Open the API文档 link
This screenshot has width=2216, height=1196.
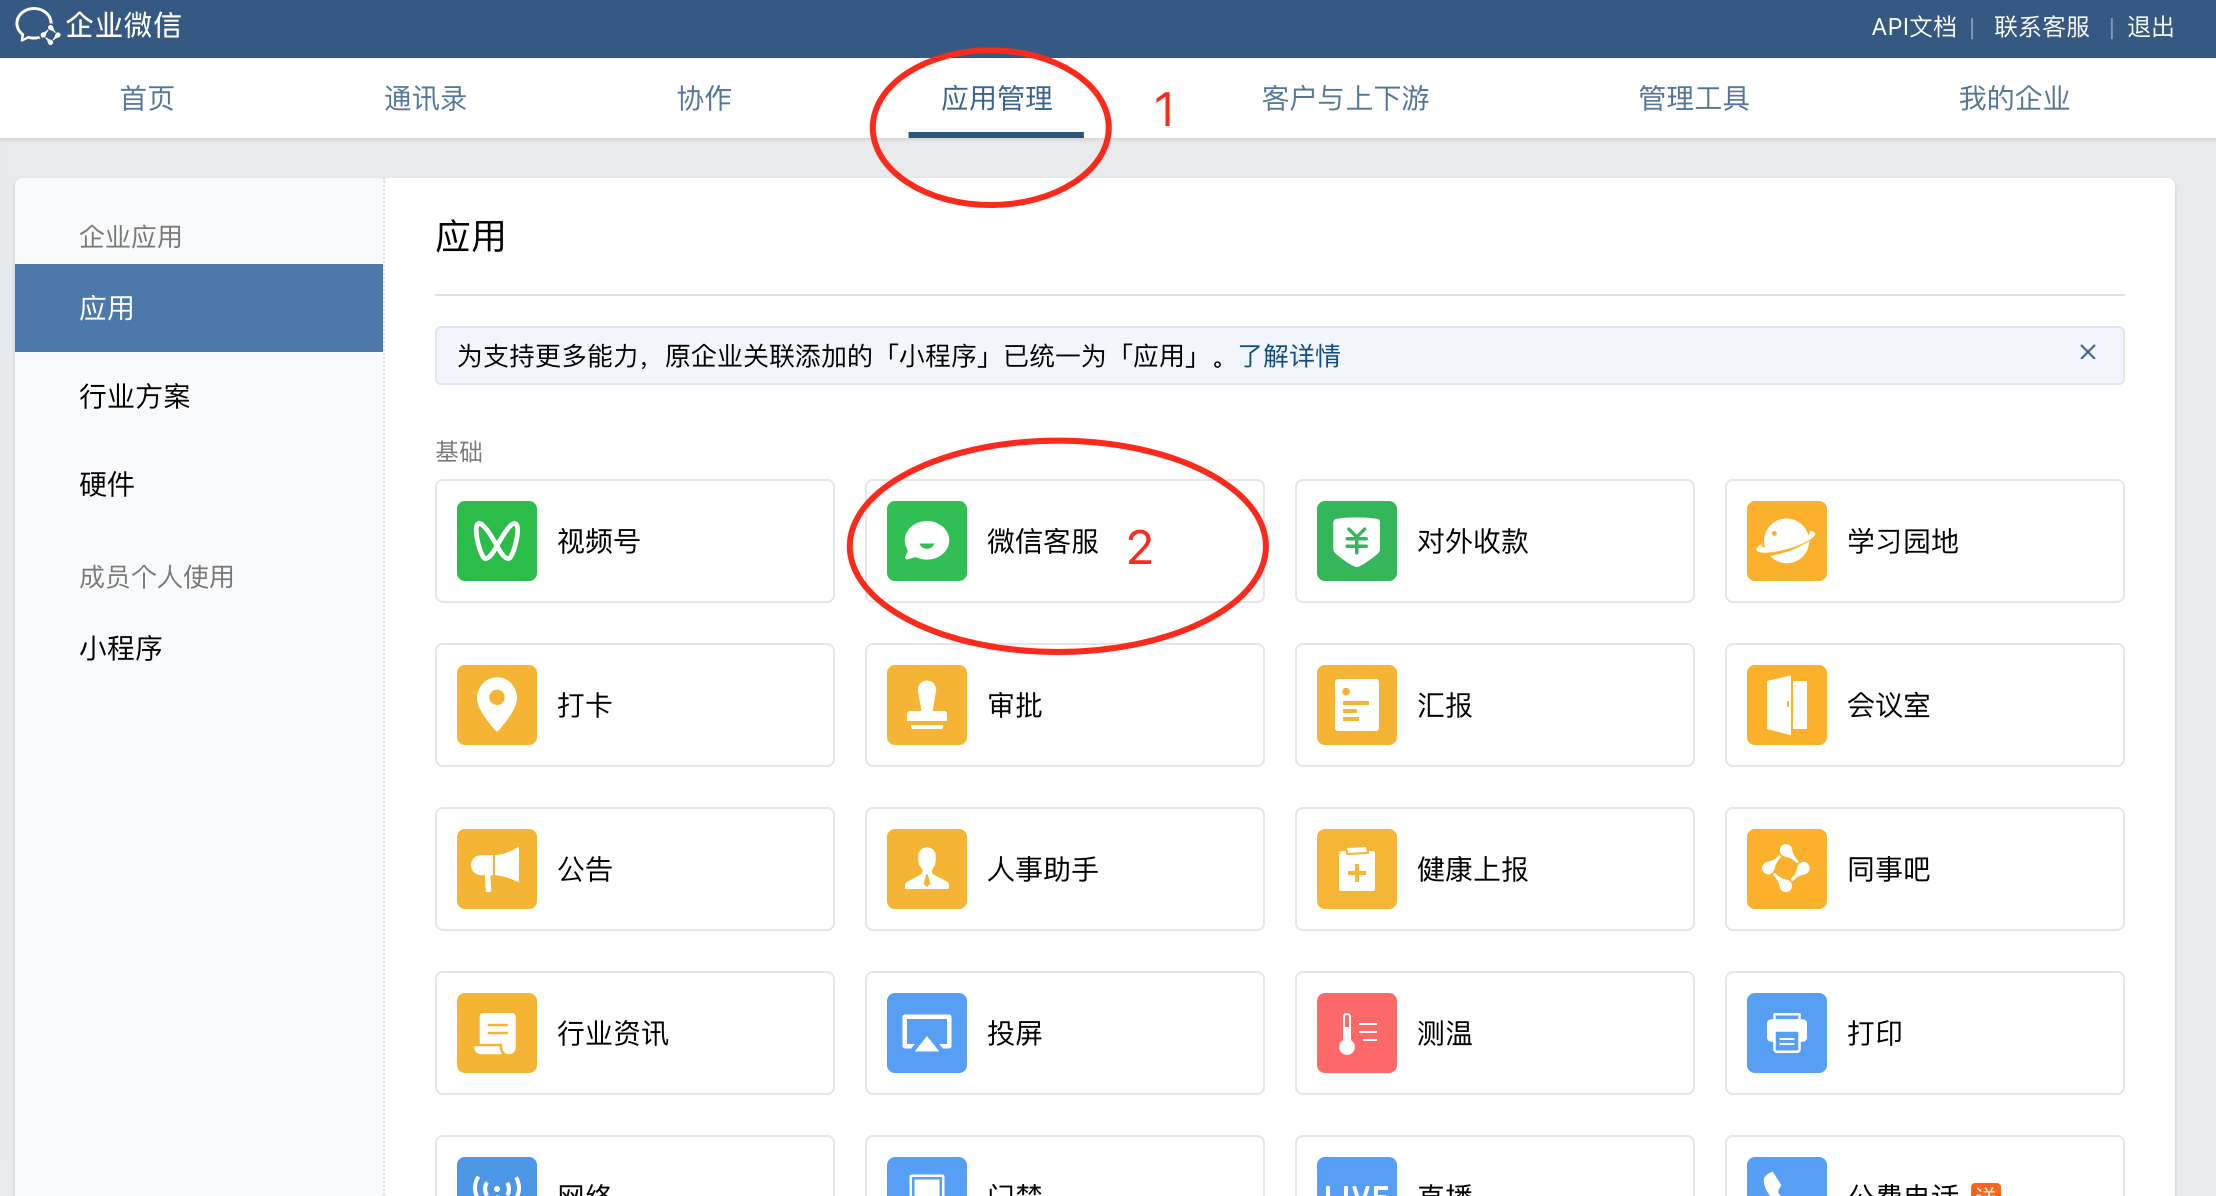pos(1914,27)
